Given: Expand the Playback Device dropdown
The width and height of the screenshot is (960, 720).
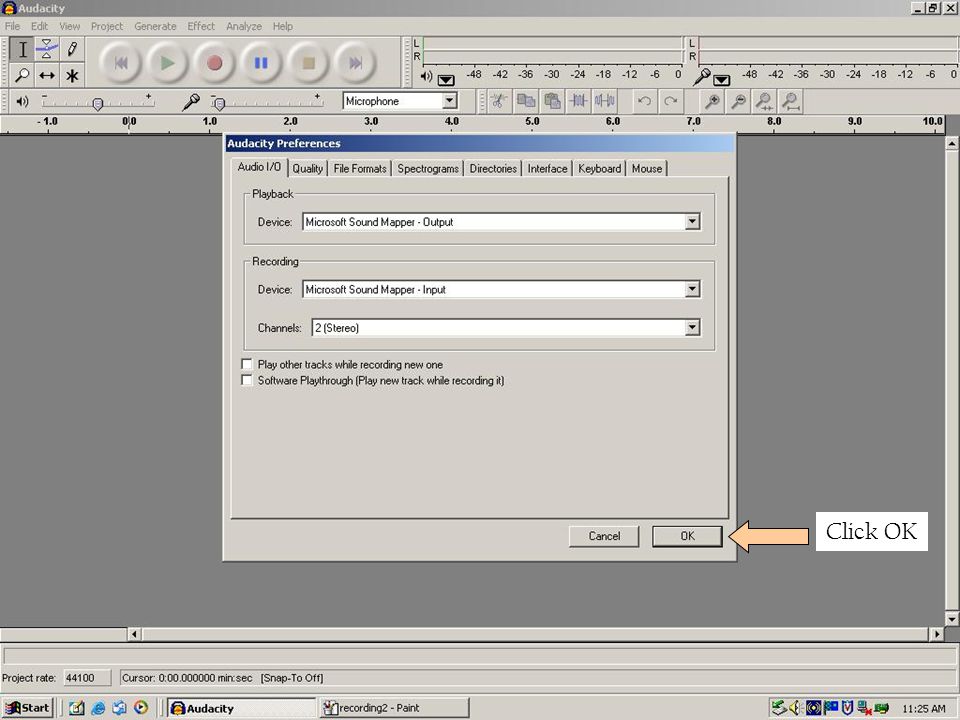Looking at the screenshot, I should click(692, 222).
